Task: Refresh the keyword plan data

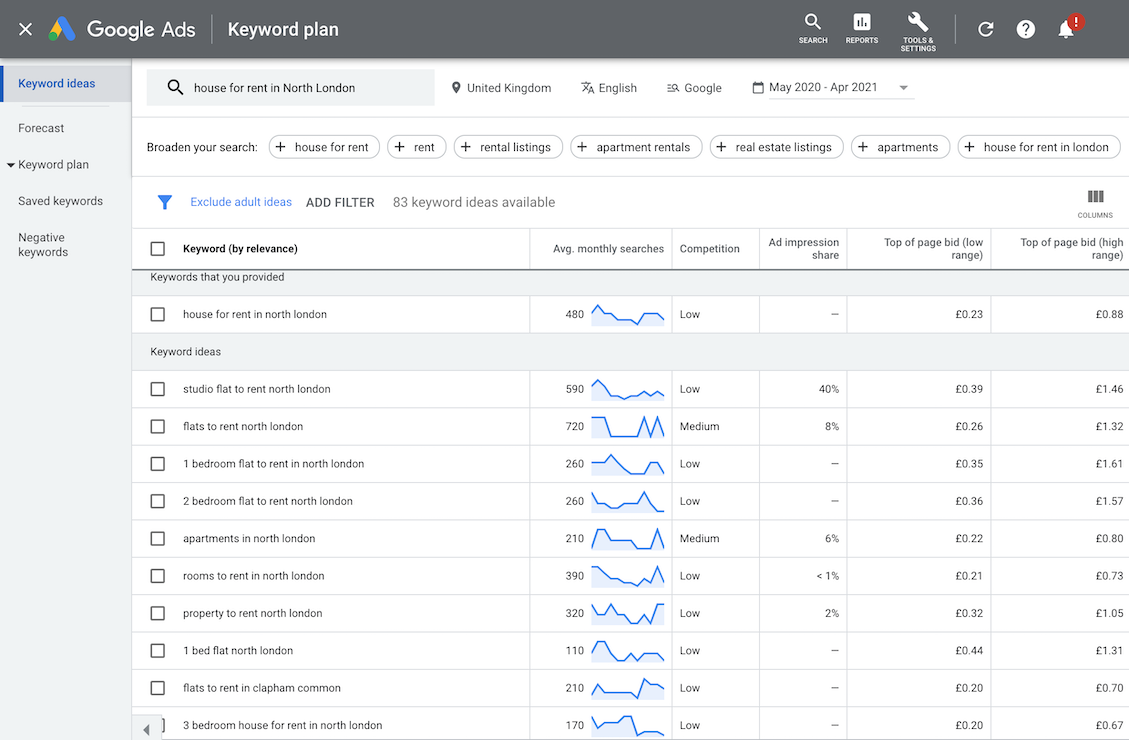Action: coord(985,29)
